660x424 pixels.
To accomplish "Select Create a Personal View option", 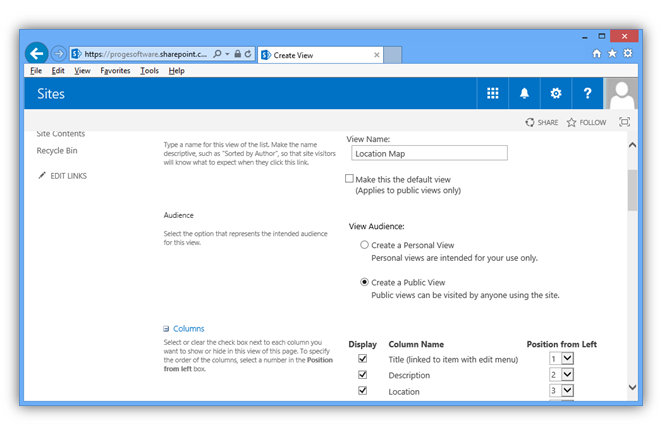I will [x=364, y=245].
